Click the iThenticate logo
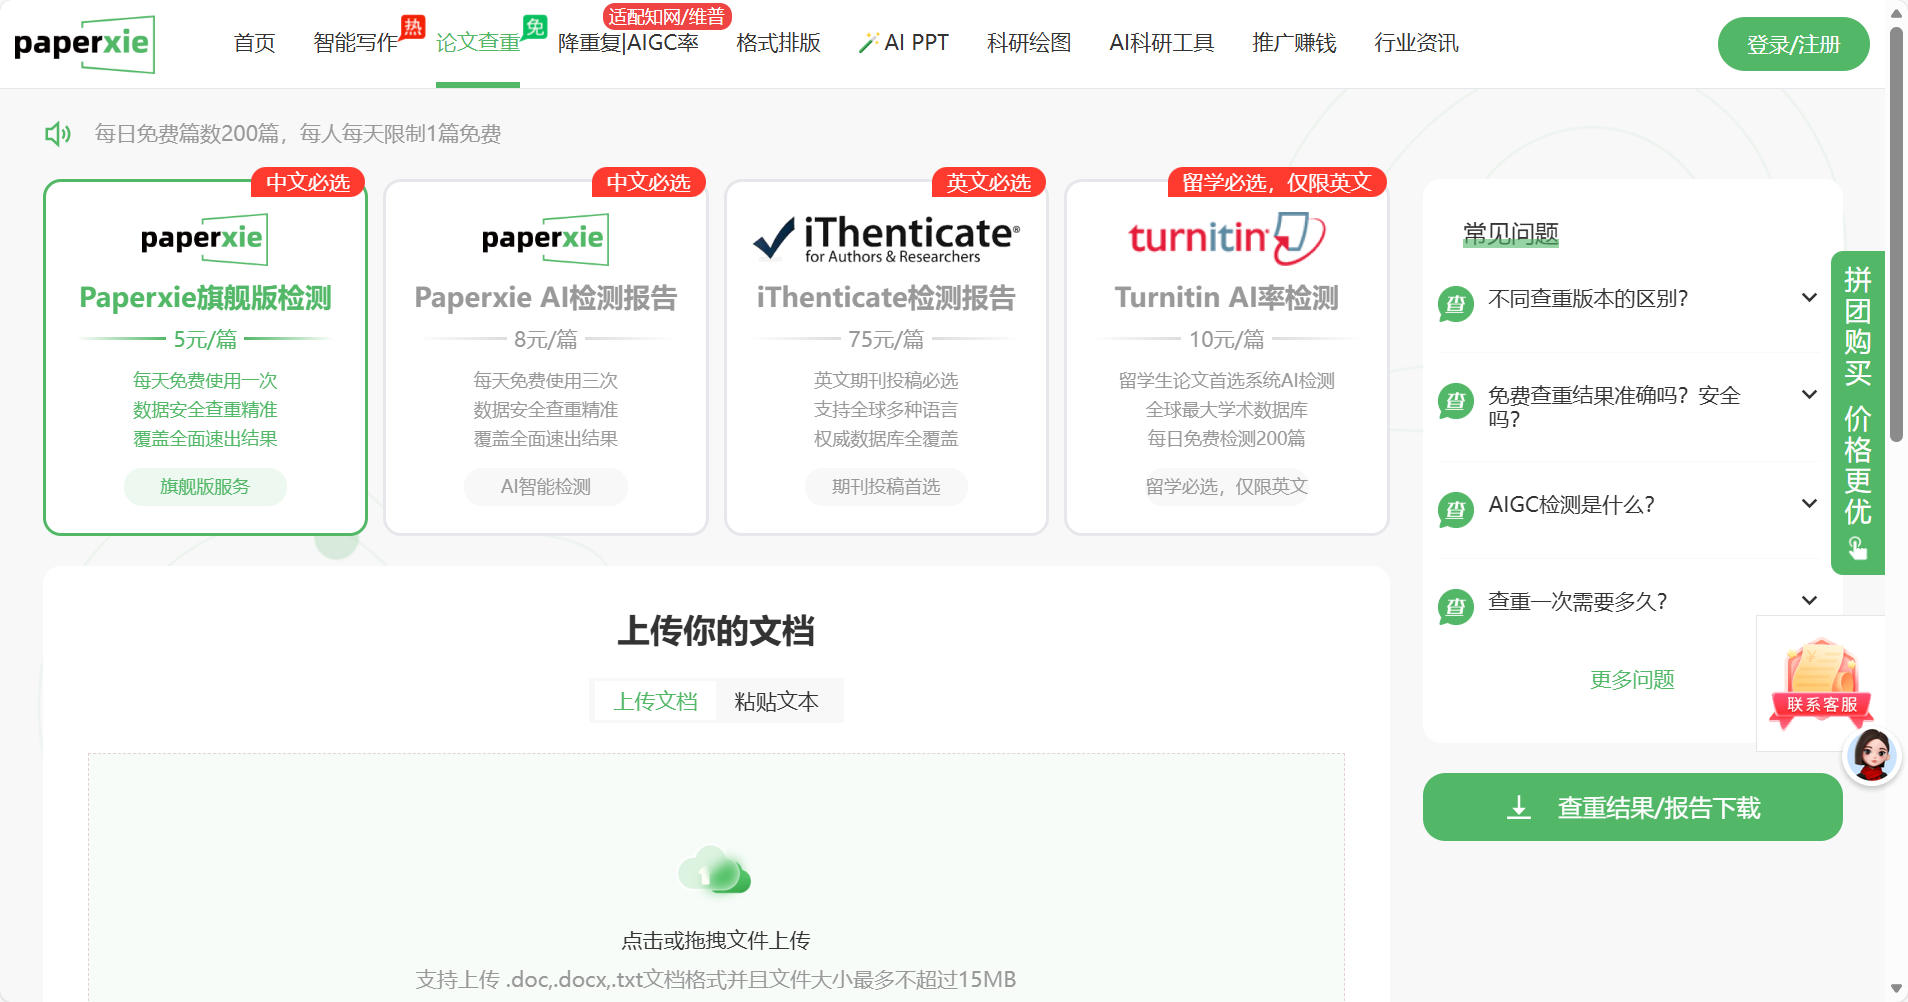The image size is (1908, 1002). pos(886,239)
